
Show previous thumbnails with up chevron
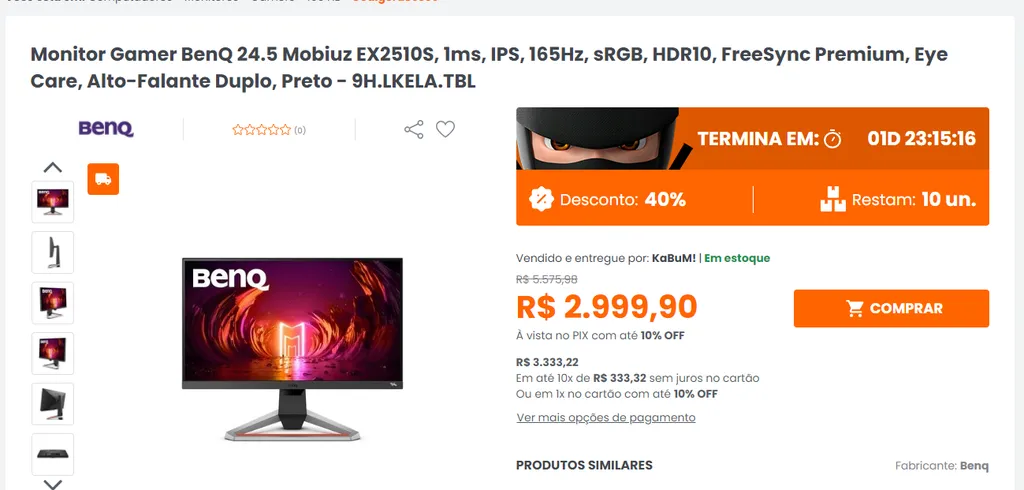[53, 167]
